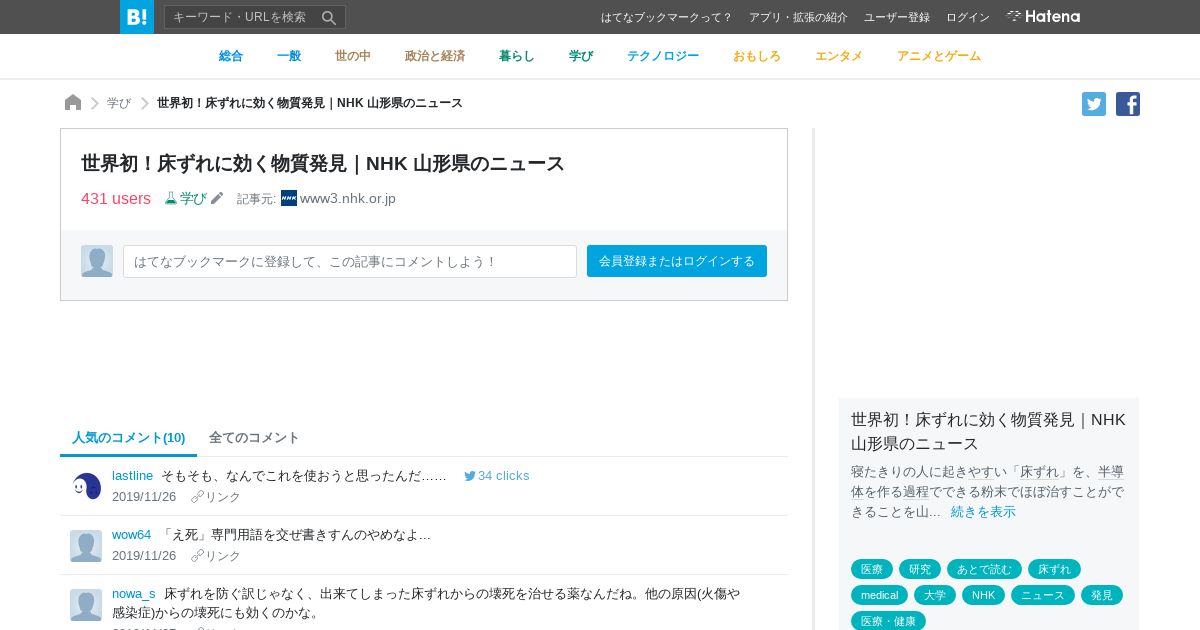Screen dimensions: 1200x630
Task: Click はてなブックマークって？ link
Action: [667, 17]
